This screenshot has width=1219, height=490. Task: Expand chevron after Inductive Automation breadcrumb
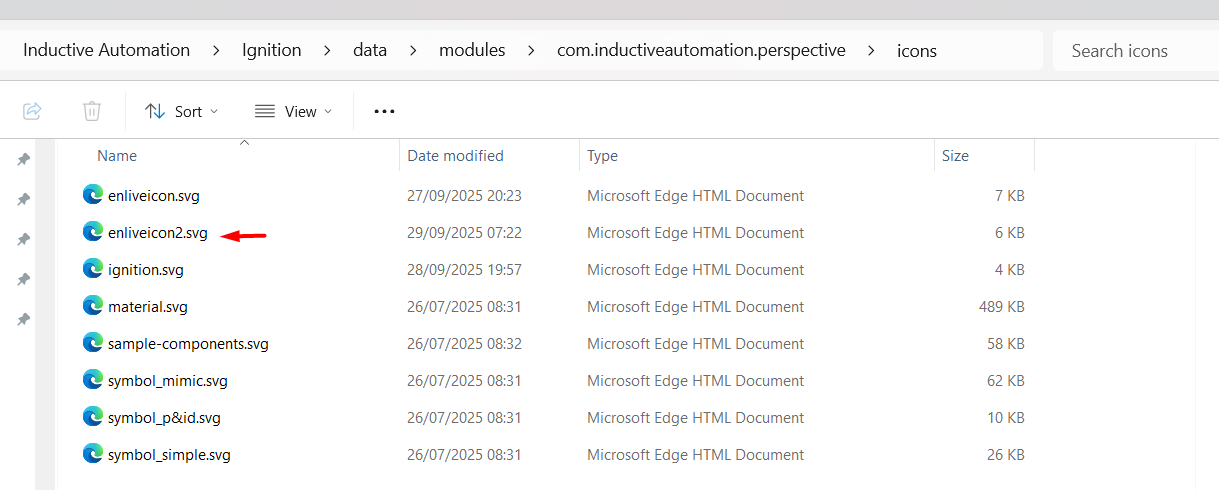point(216,50)
